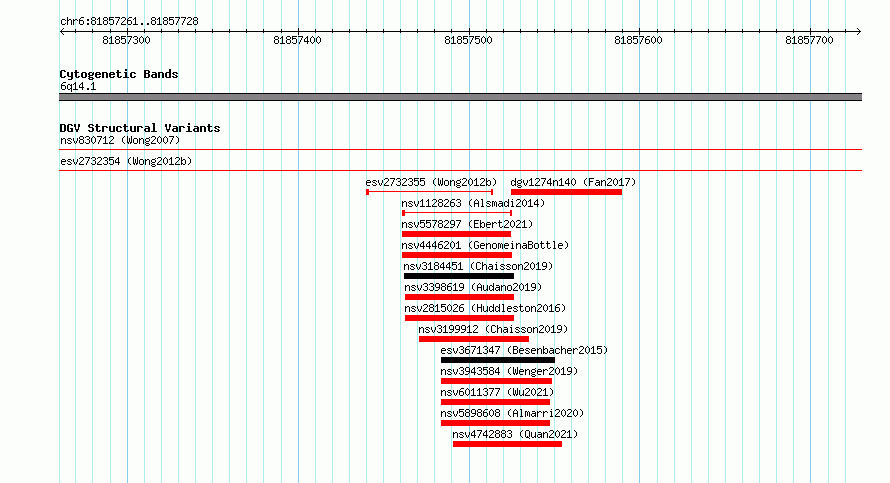Click the red bar under nsv3398619

pos(459,297)
